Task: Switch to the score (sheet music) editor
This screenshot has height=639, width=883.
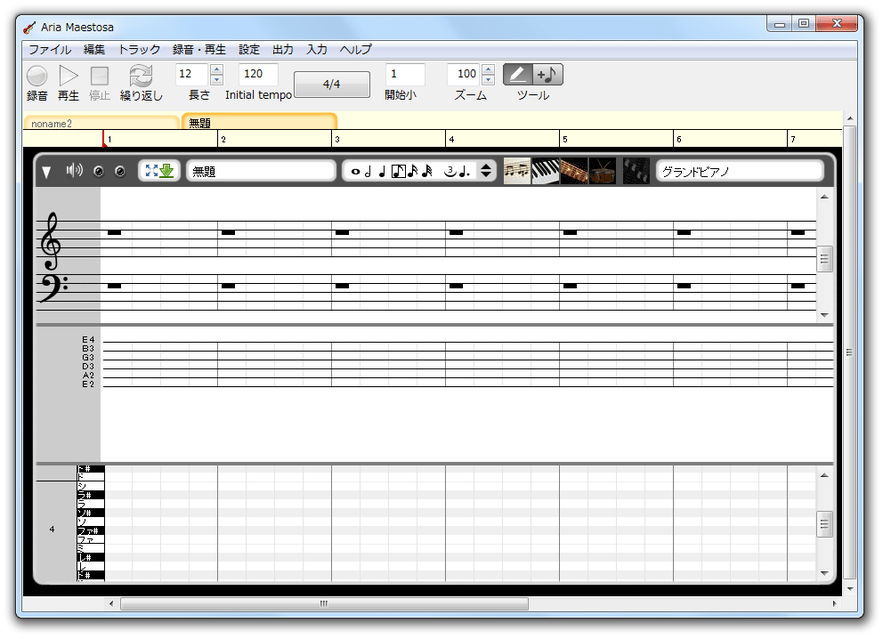Action: pos(517,171)
